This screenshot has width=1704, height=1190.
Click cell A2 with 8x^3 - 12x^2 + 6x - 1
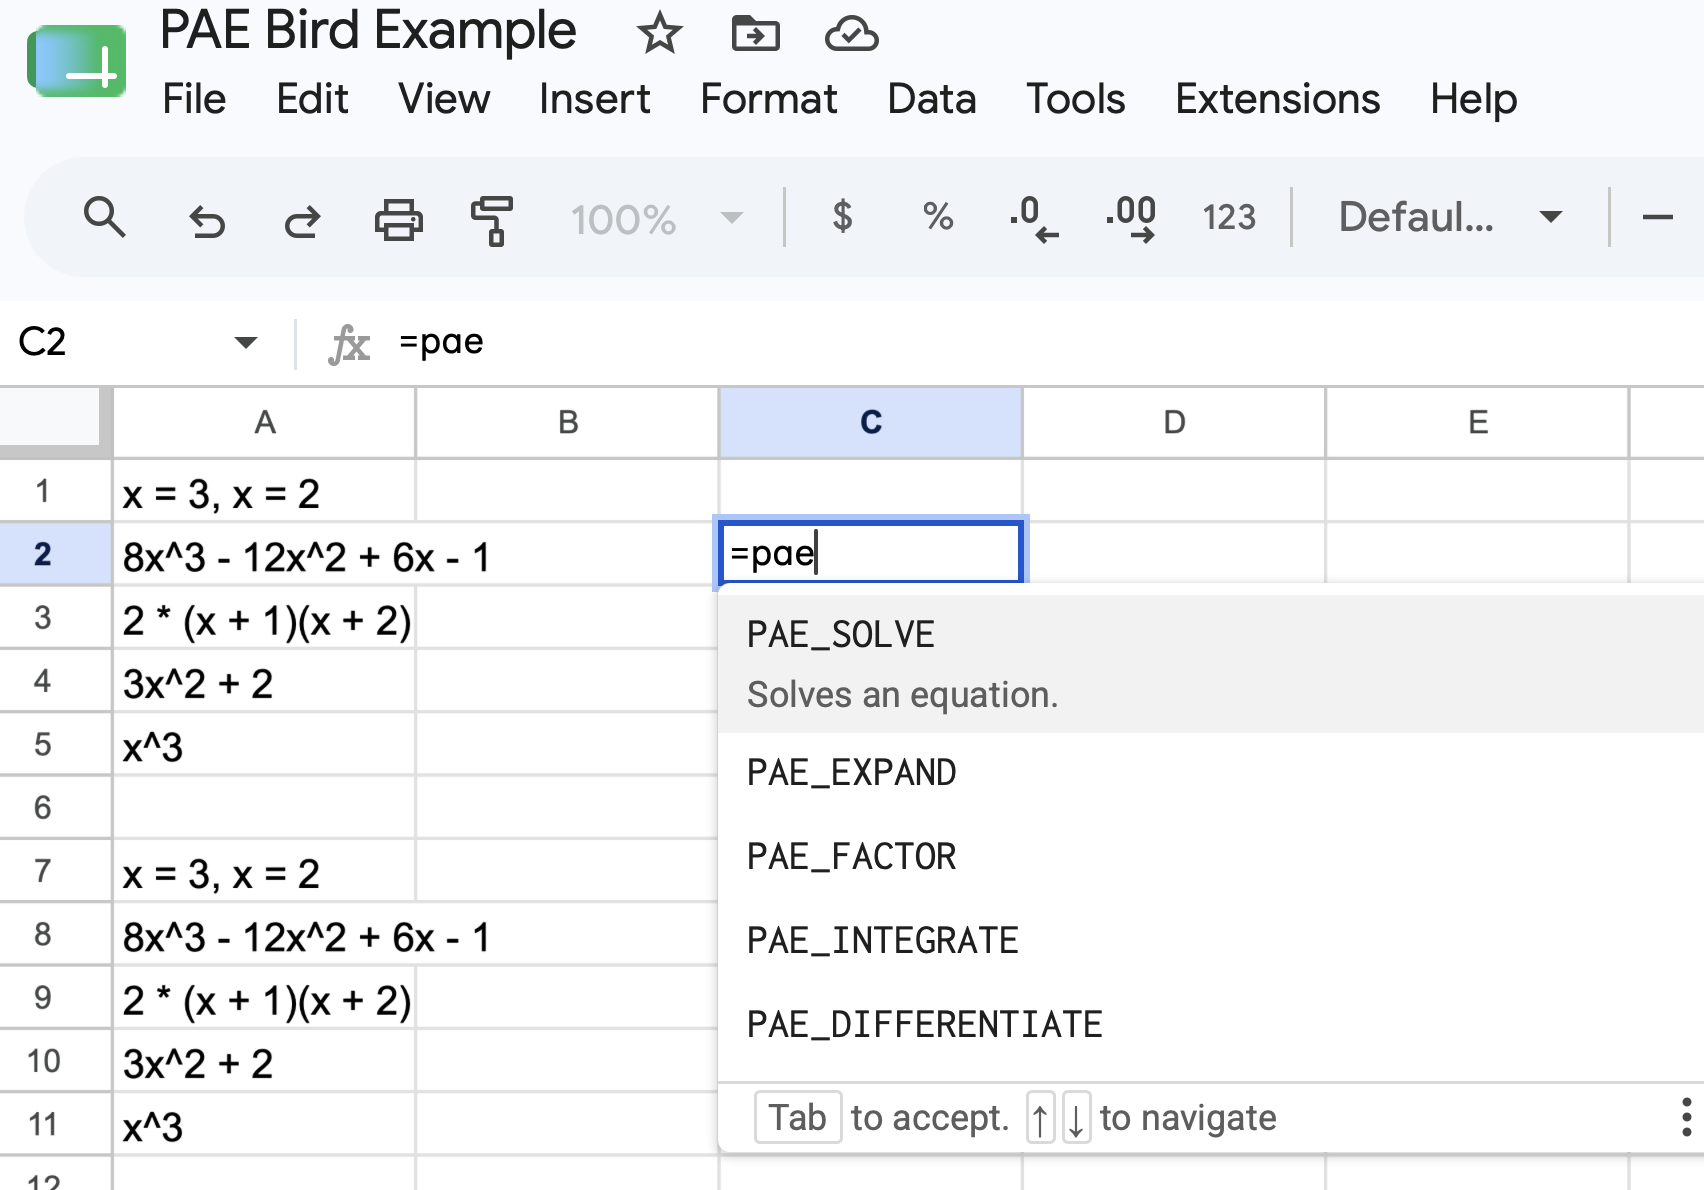click(x=264, y=554)
